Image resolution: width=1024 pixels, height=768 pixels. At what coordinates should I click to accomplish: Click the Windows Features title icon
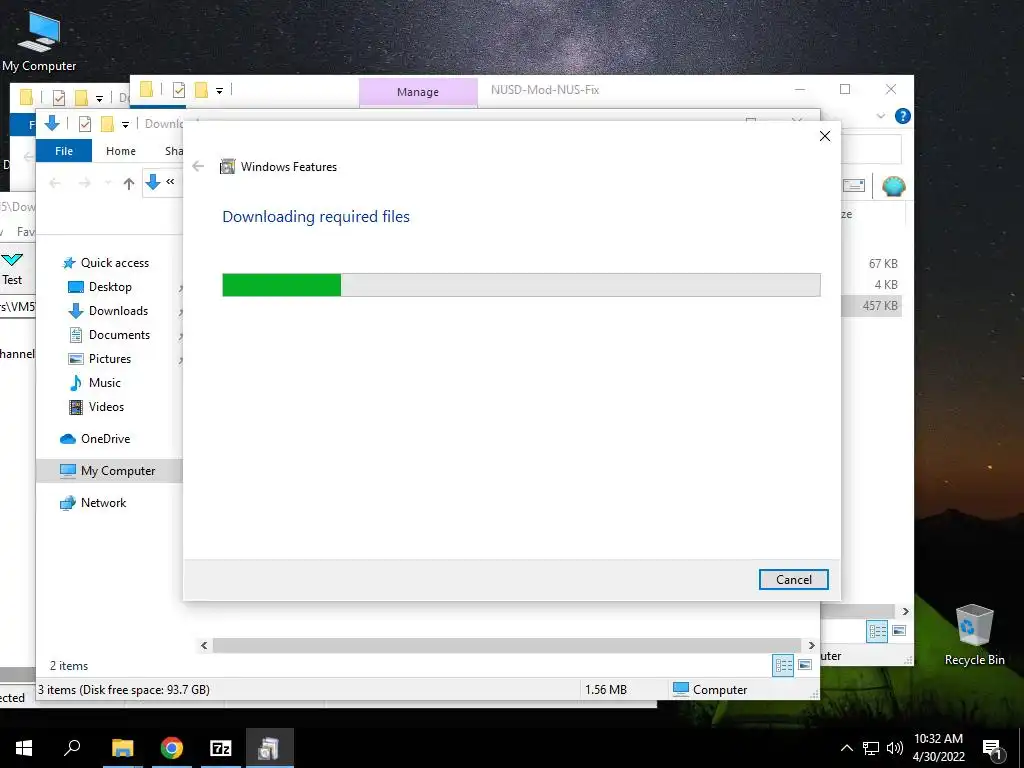tap(227, 167)
